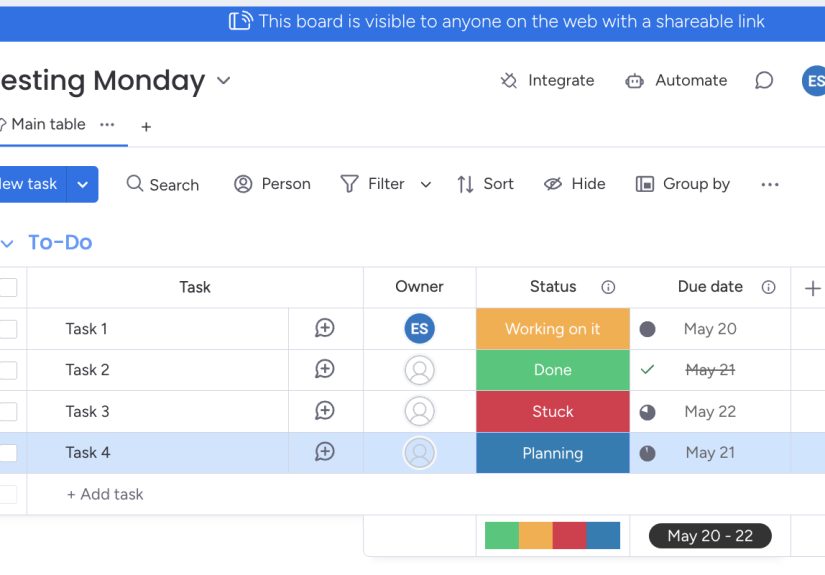Click Task 2 completed checkmark icon

647,370
